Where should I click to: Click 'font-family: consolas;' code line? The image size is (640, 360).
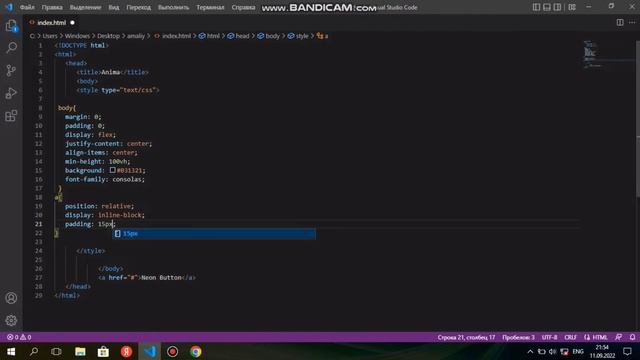pyautogui.click(x=104, y=179)
